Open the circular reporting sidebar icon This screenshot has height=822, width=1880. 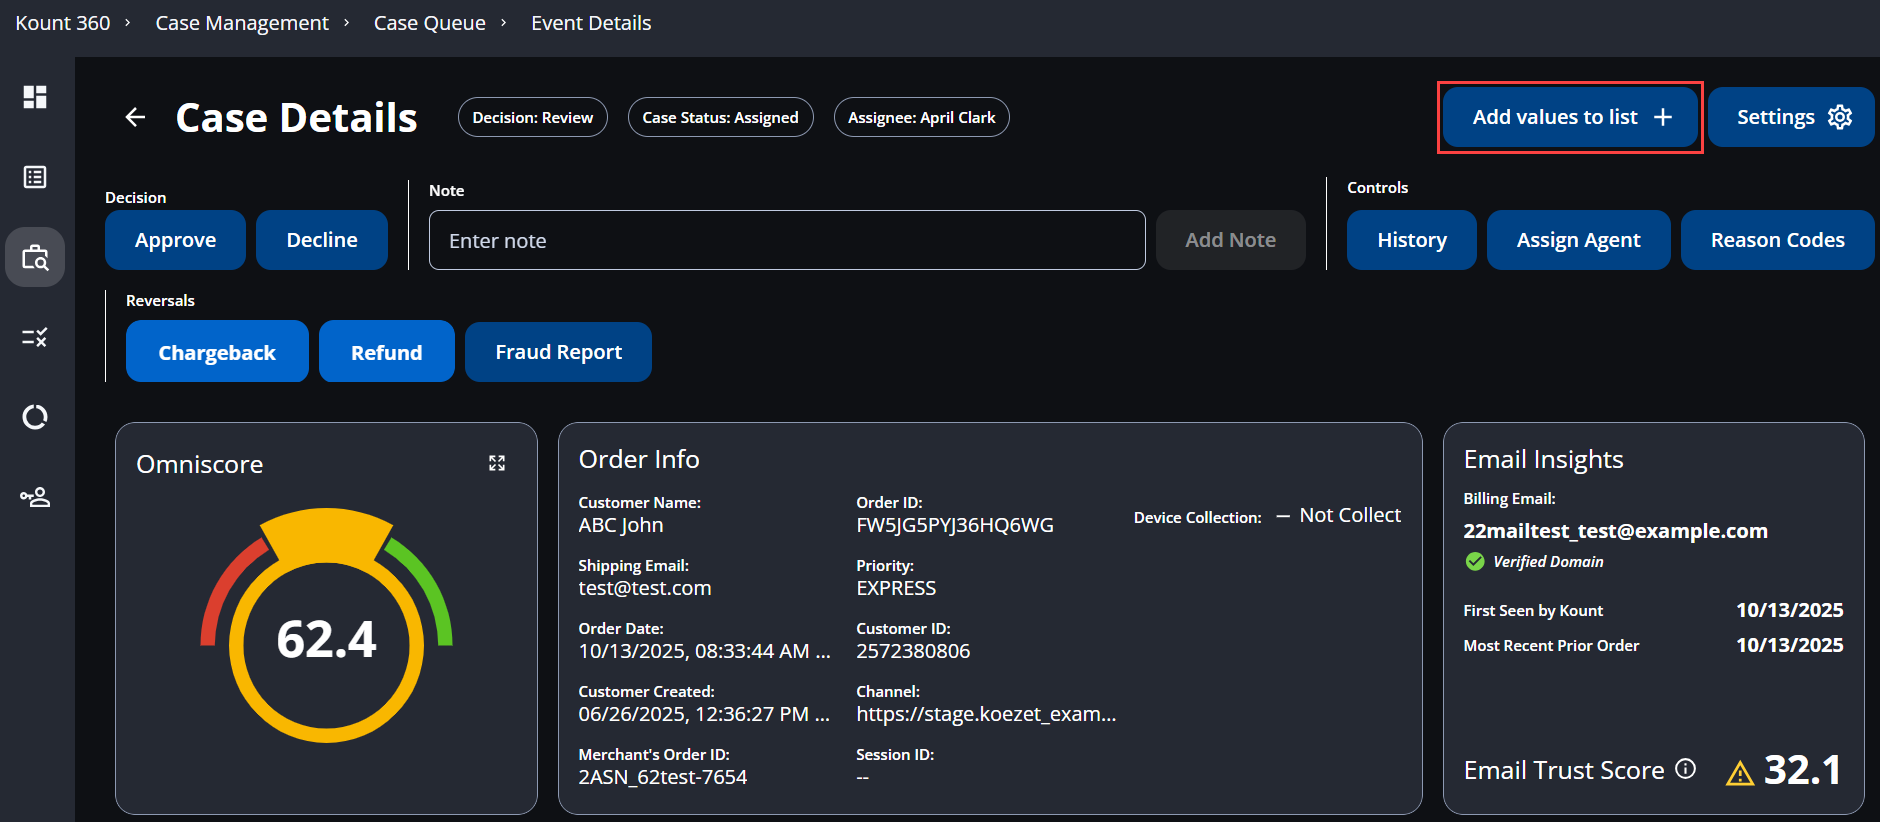pos(35,417)
